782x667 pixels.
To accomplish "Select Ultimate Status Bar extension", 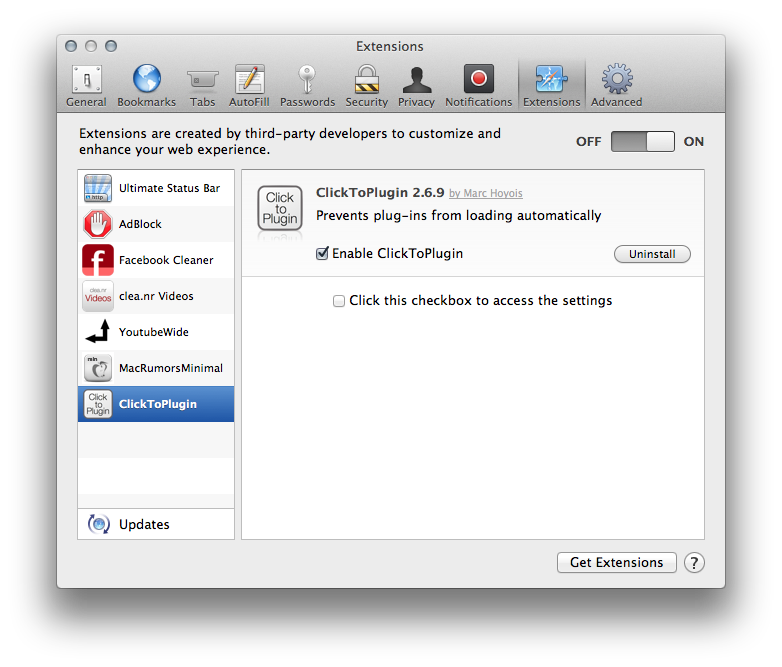I will (x=156, y=188).
